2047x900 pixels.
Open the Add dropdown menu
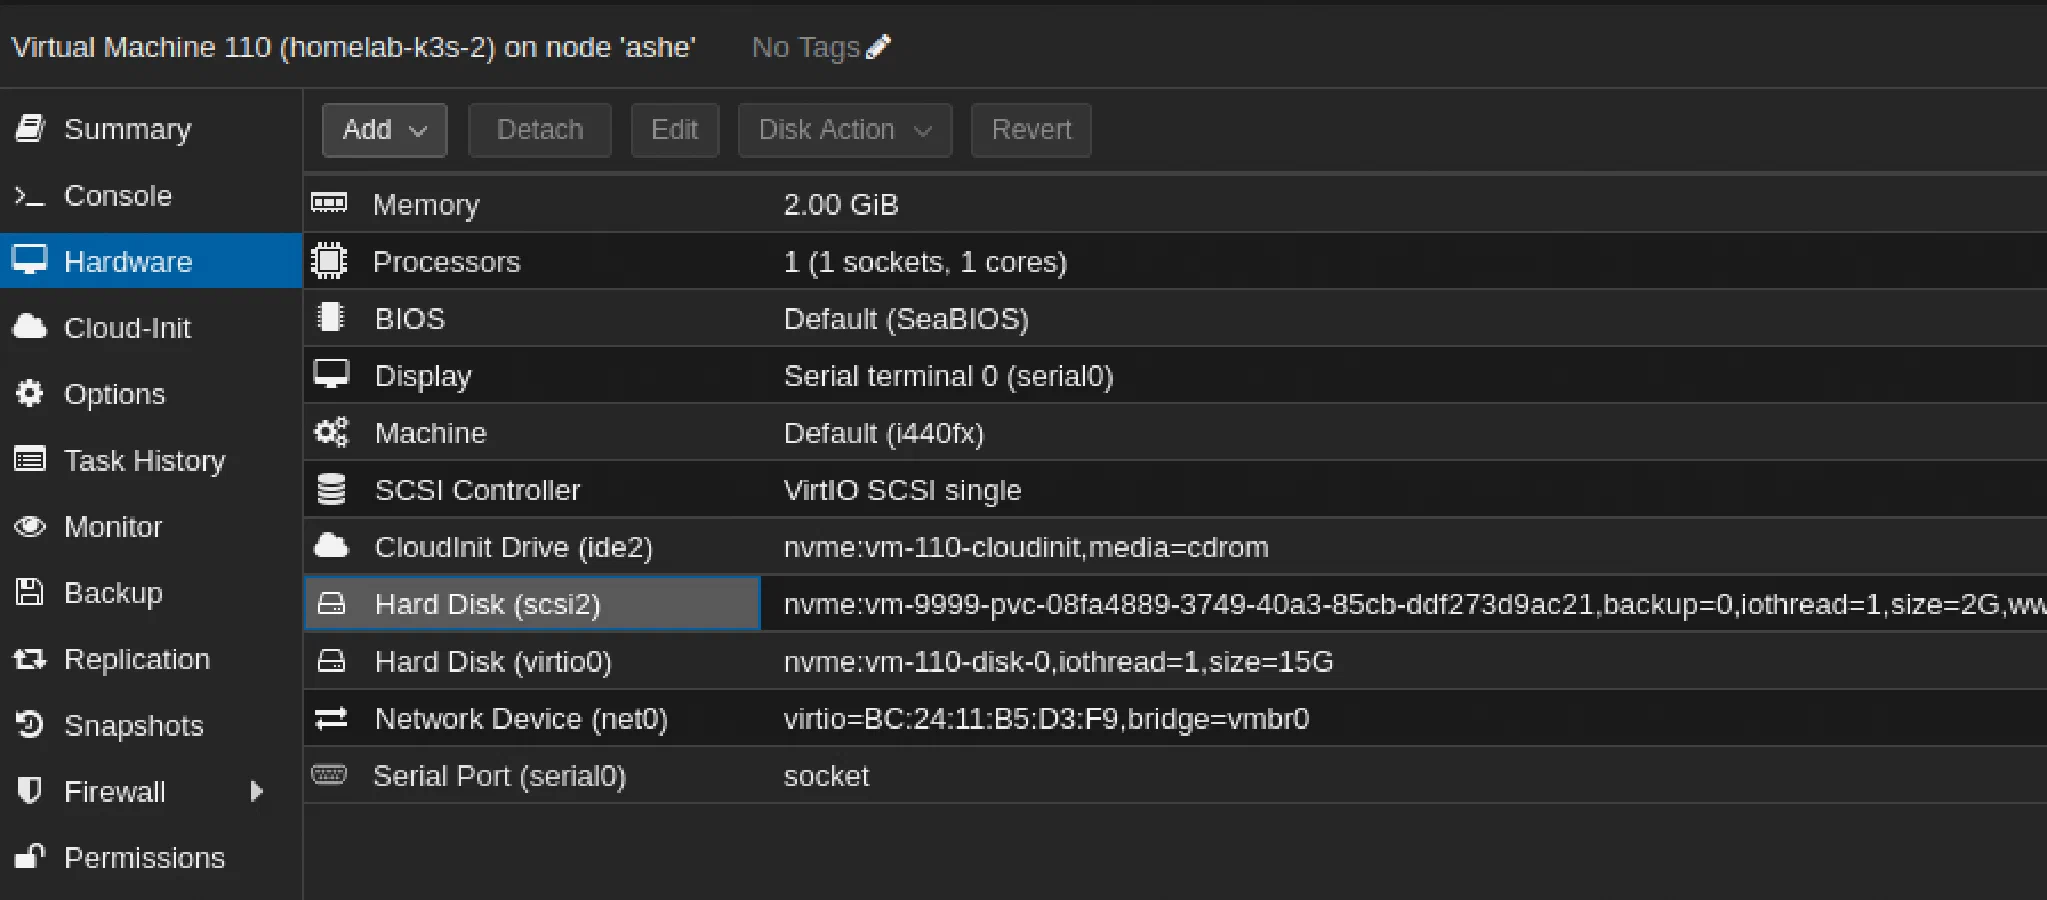pos(384,129)
